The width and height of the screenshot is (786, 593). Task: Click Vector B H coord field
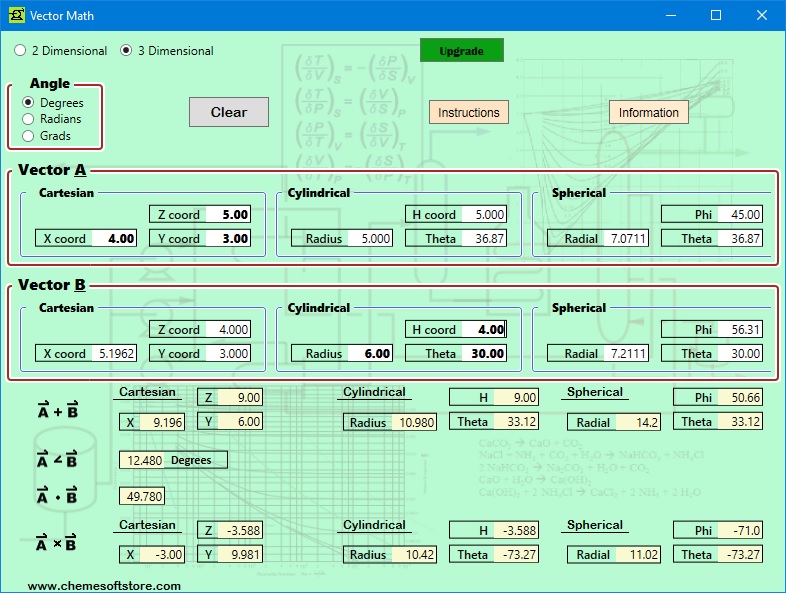point(484,329)
